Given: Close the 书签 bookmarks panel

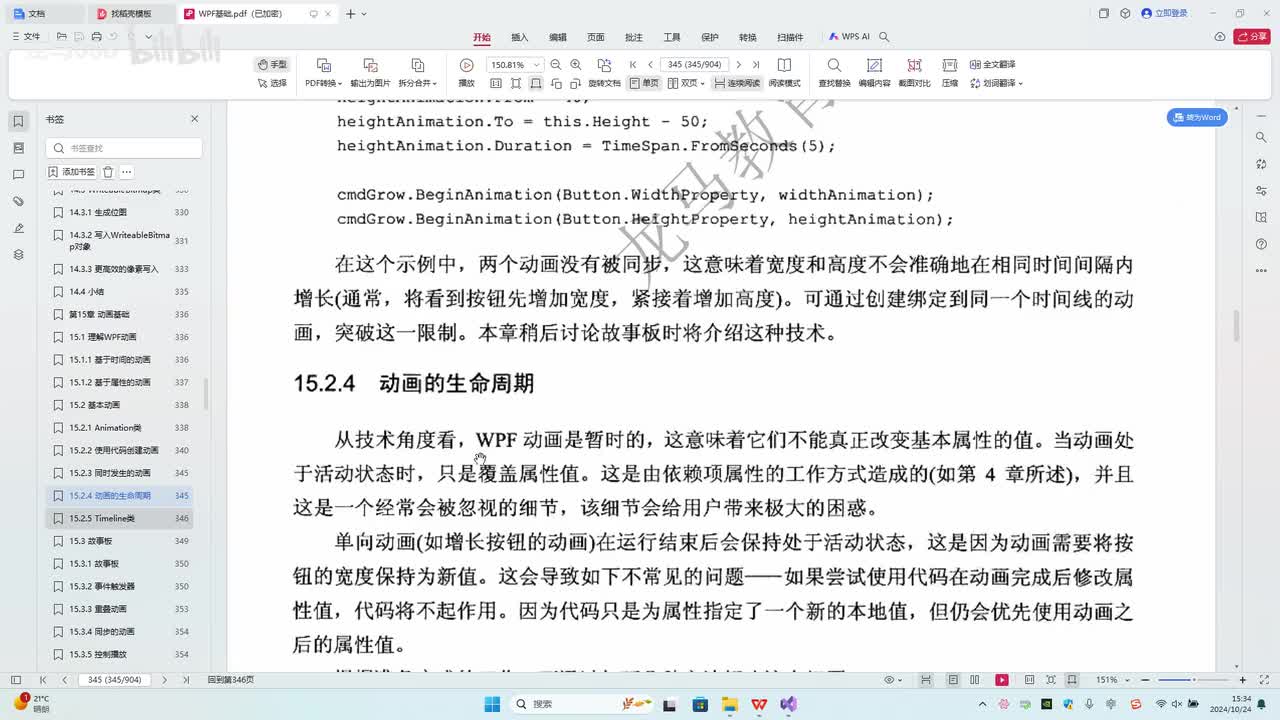Looking at the screenshot, I should click(195, 119).
